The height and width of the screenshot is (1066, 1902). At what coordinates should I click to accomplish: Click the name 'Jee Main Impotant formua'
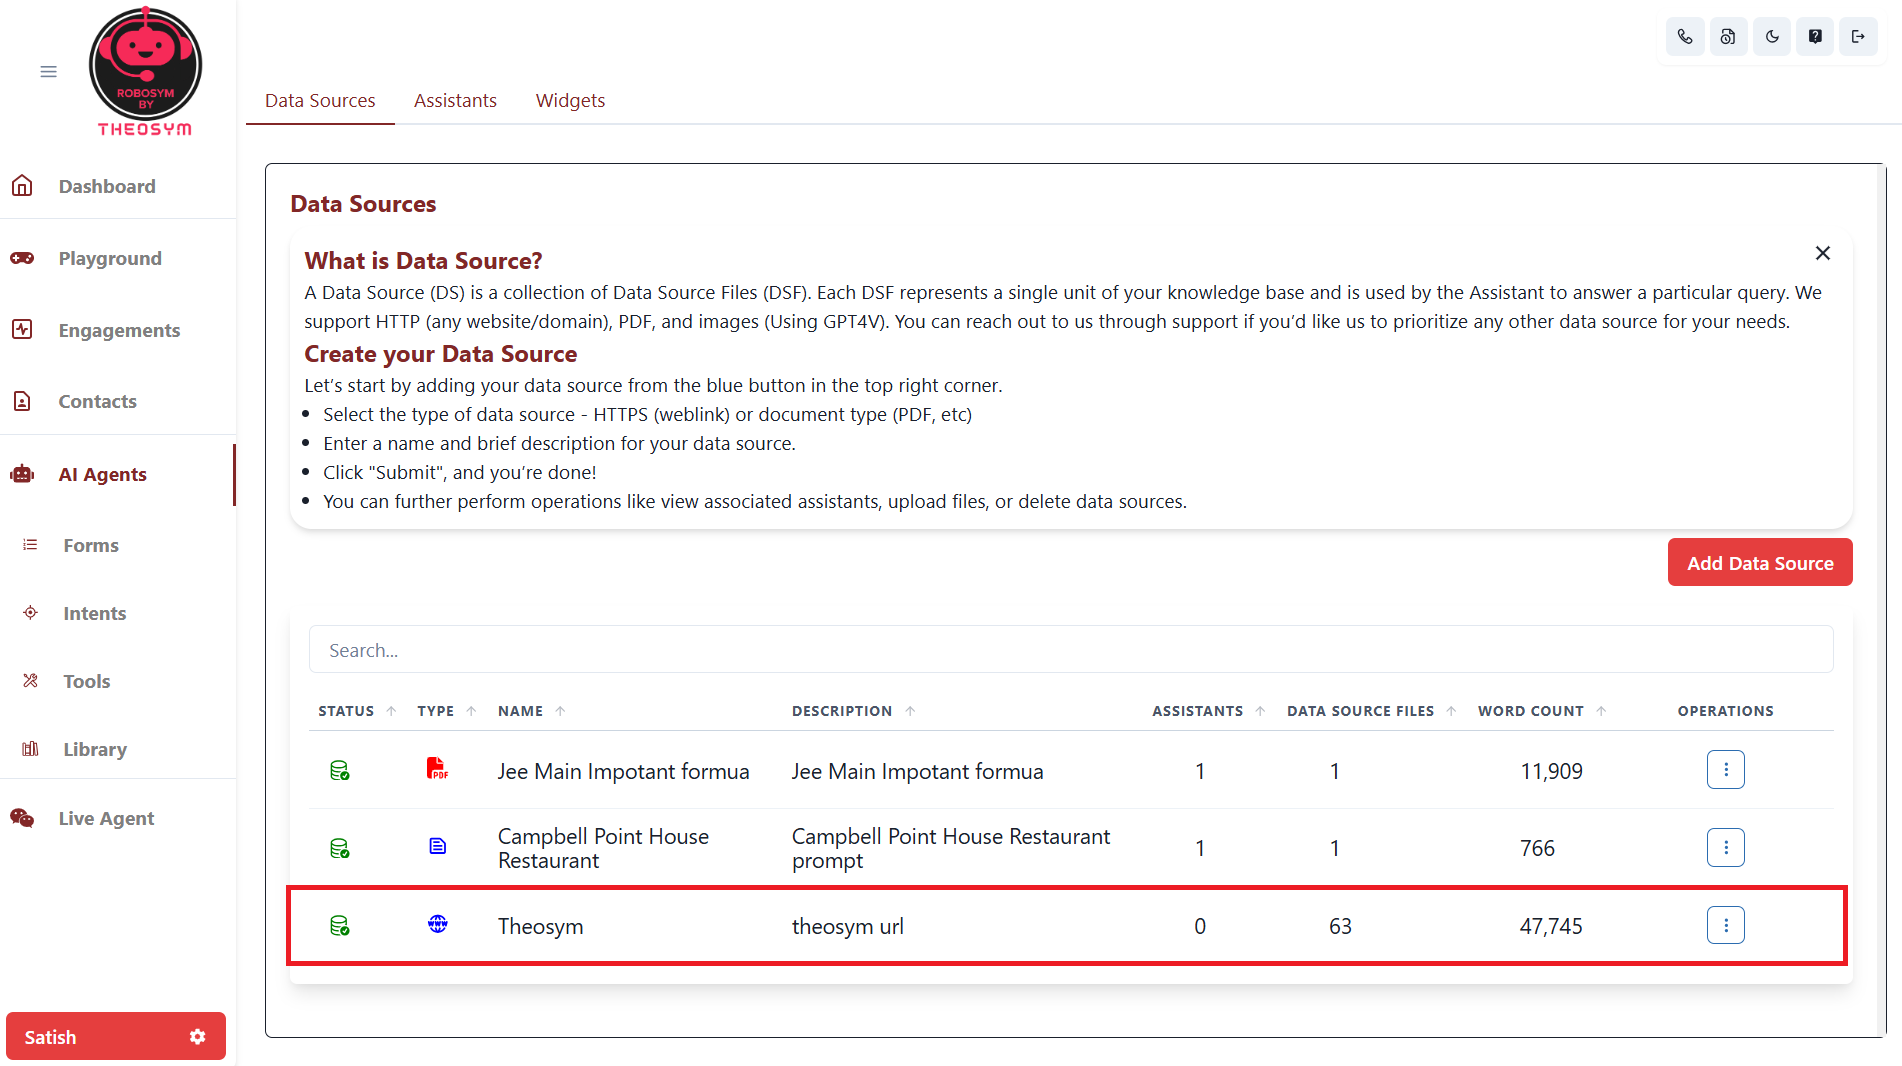tap(623, 771)
